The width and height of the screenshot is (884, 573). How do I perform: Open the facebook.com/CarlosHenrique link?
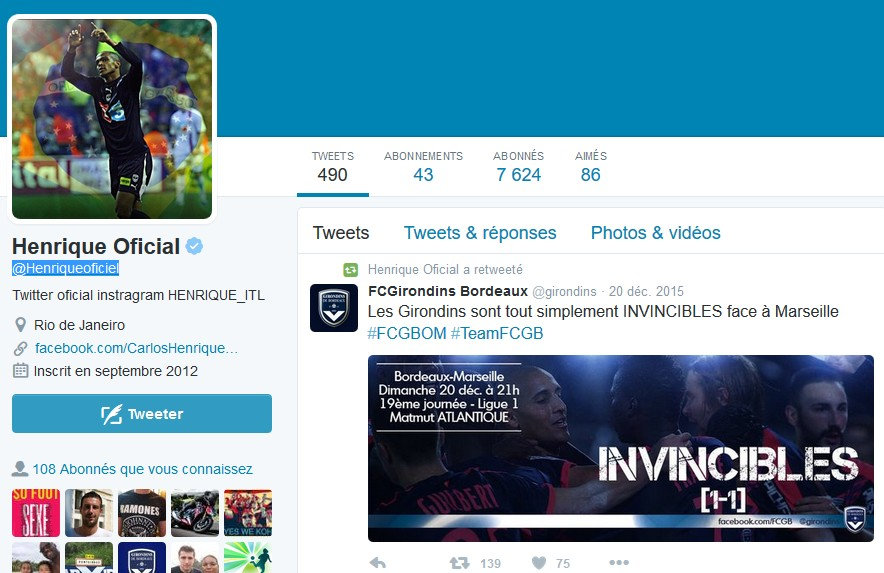point(136,348)
